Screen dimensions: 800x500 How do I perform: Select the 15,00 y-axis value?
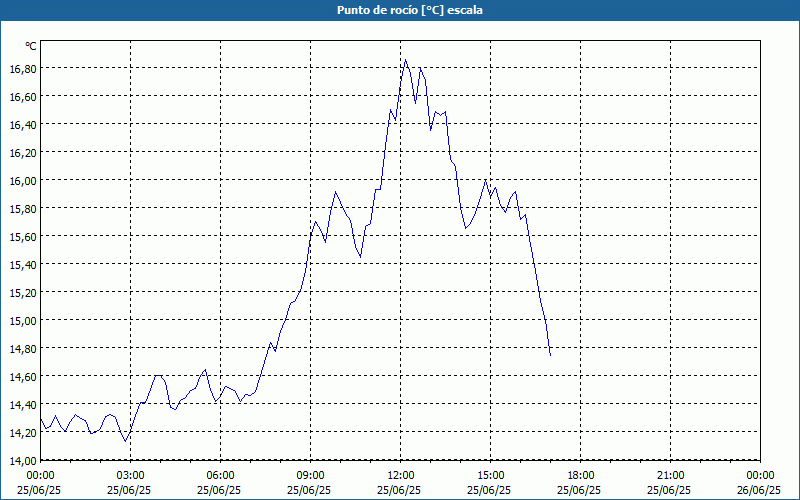click(23, 321)
